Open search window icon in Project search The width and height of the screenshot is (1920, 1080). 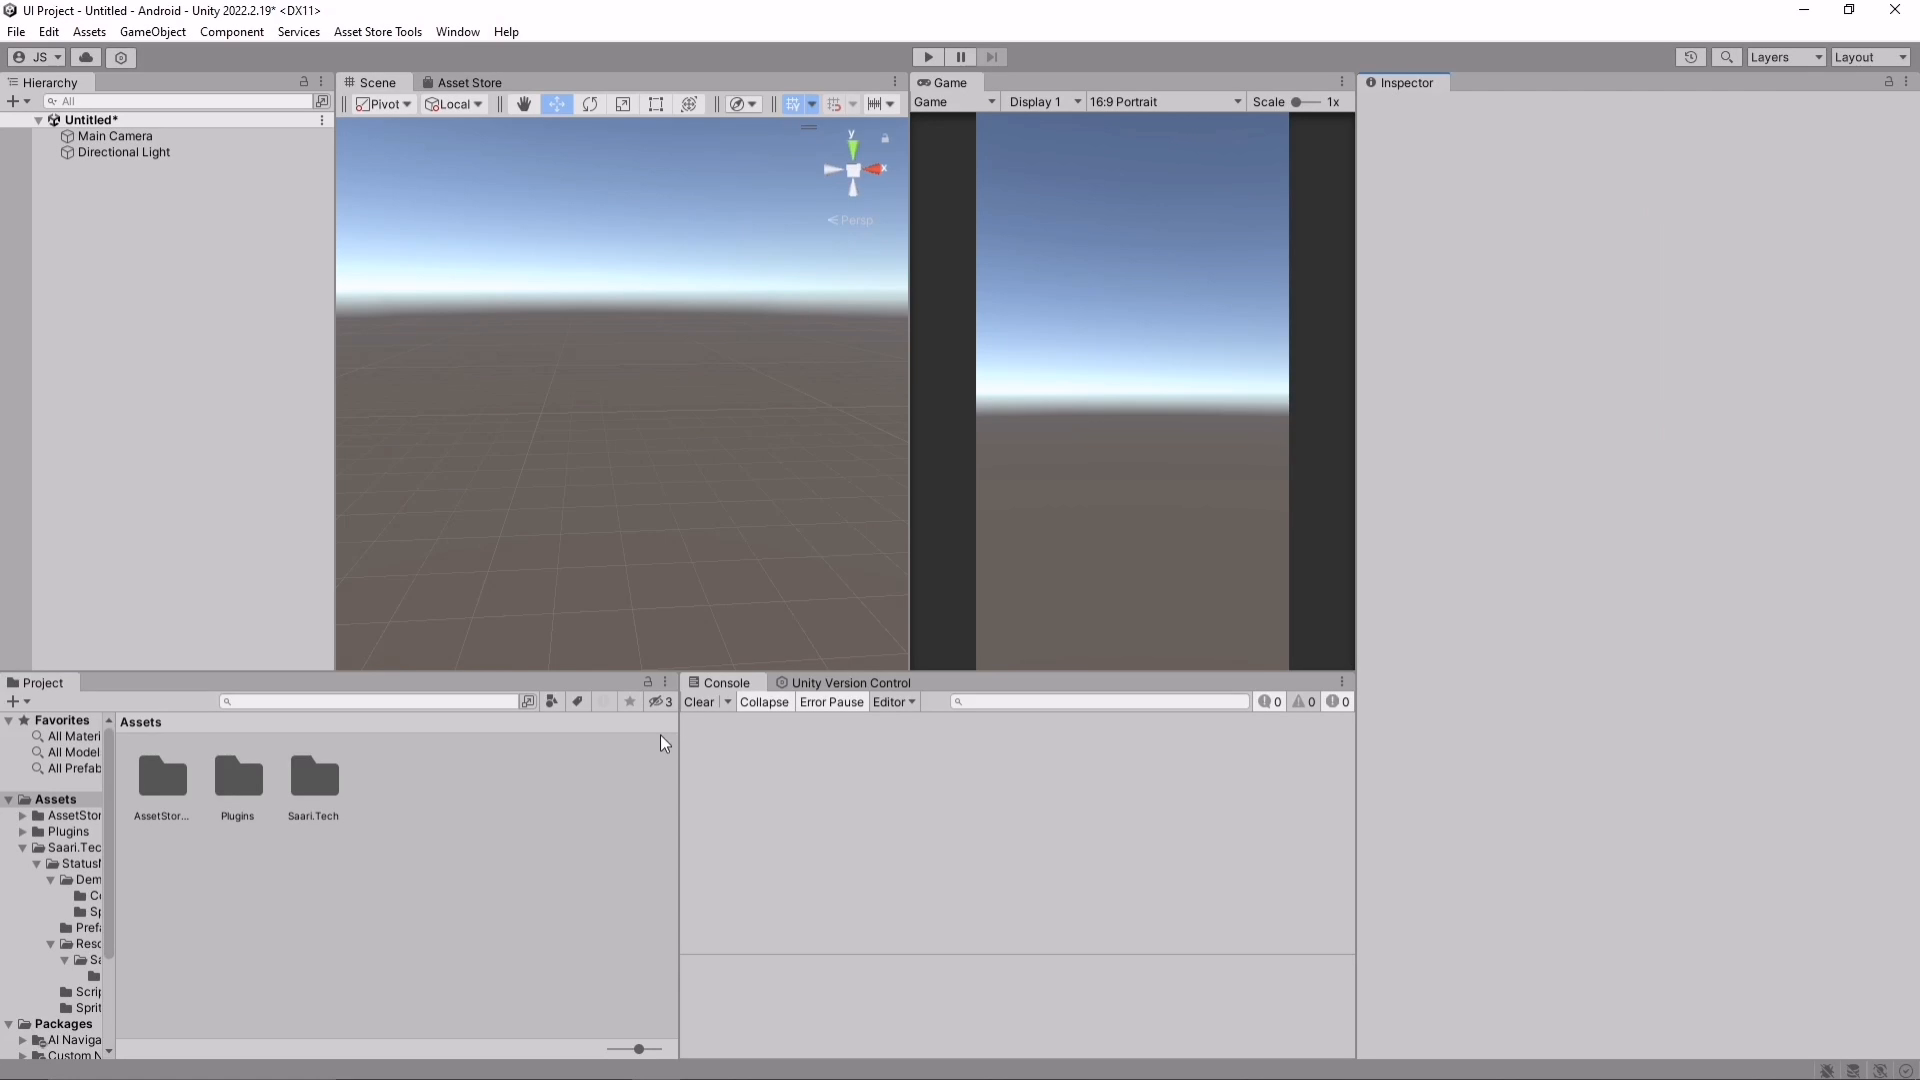pyautogui.click(x=528, y=702)
